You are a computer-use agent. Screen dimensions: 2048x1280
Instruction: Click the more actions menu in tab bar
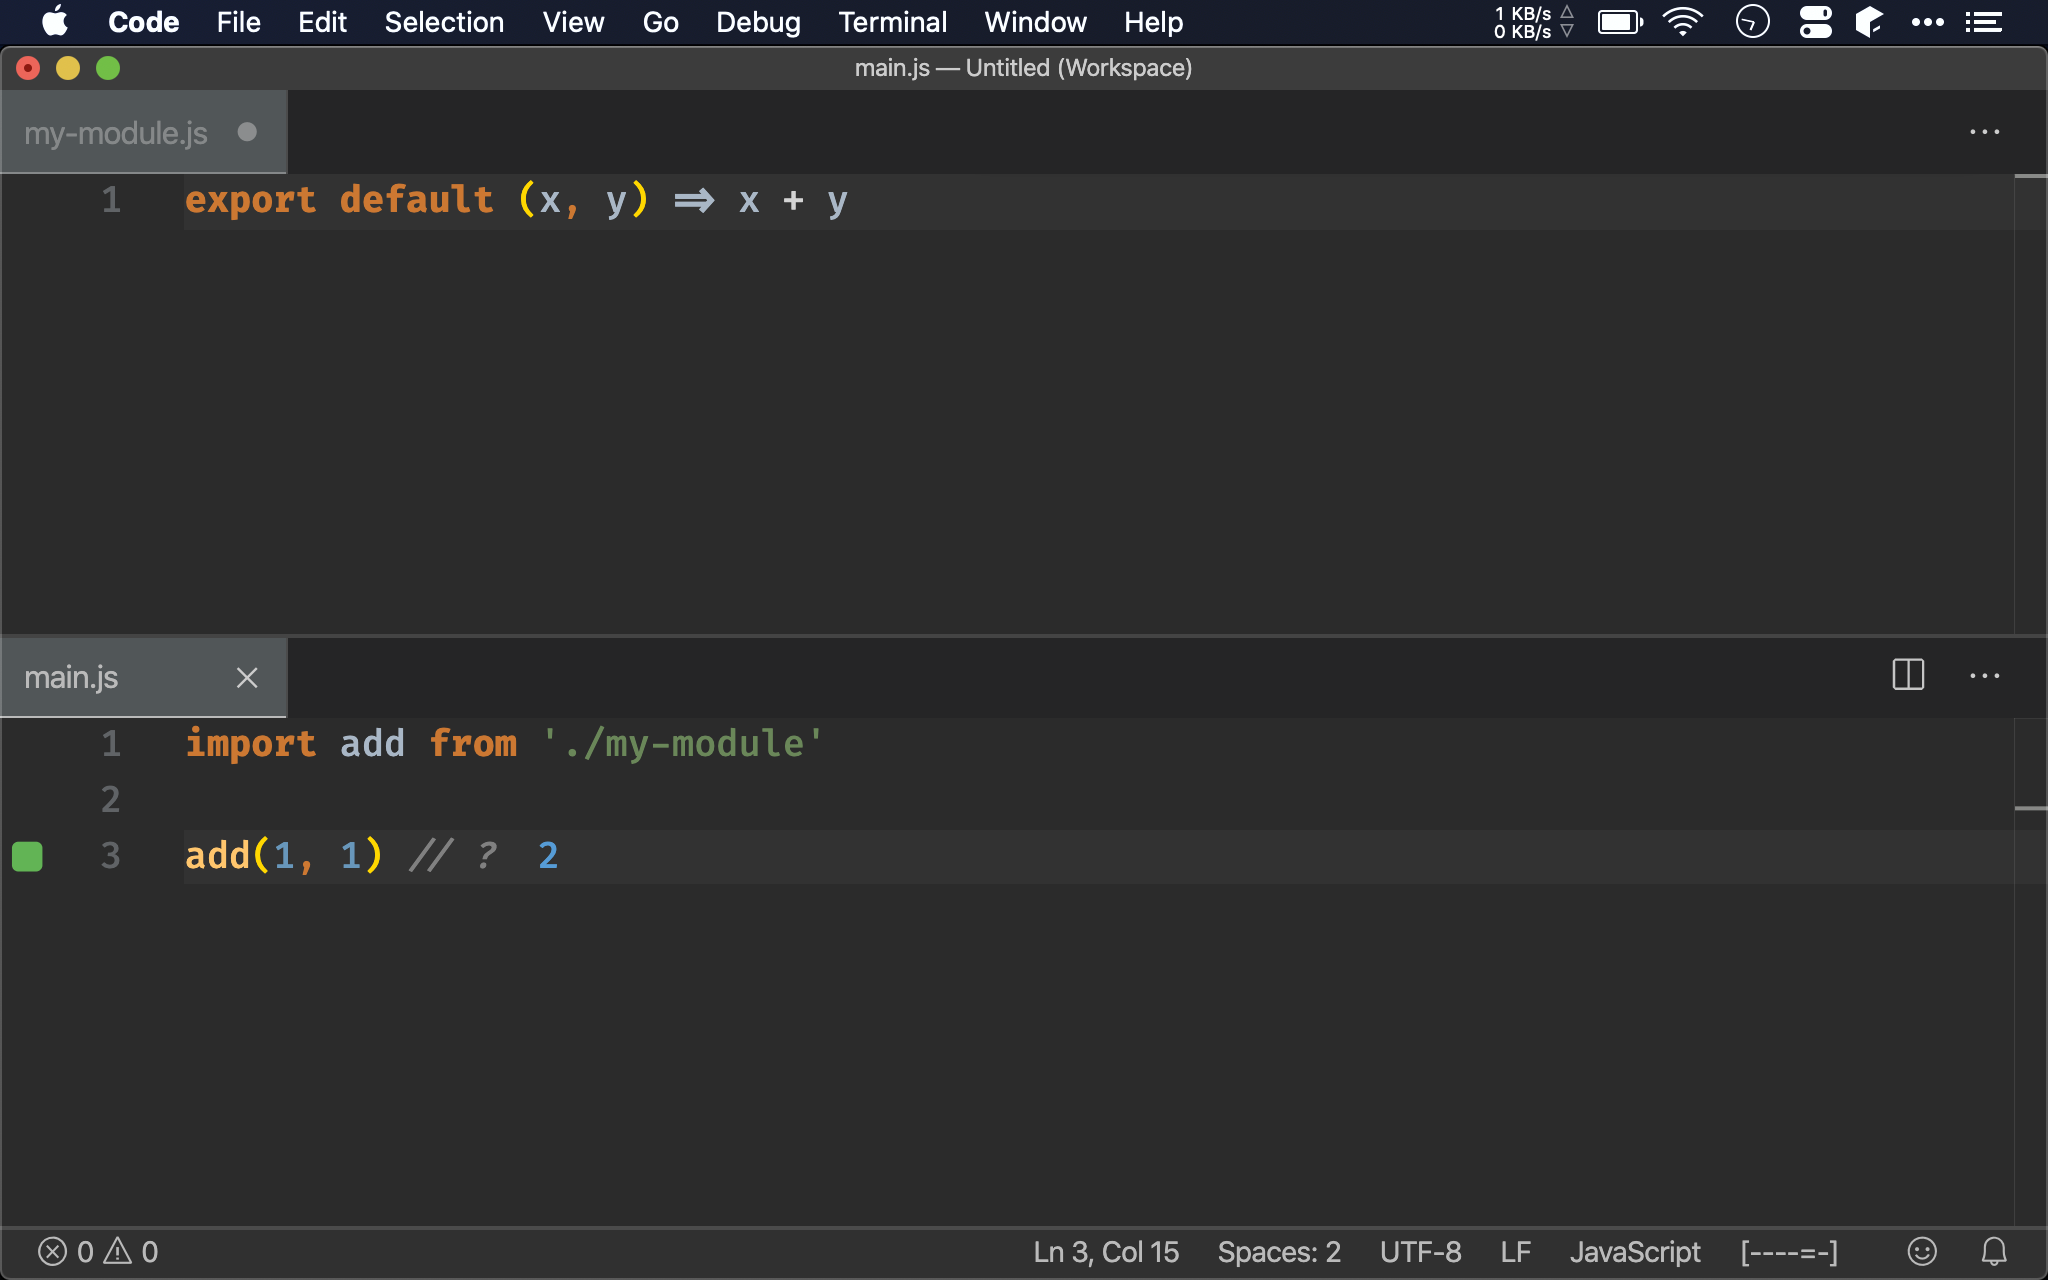point(1985,131)
